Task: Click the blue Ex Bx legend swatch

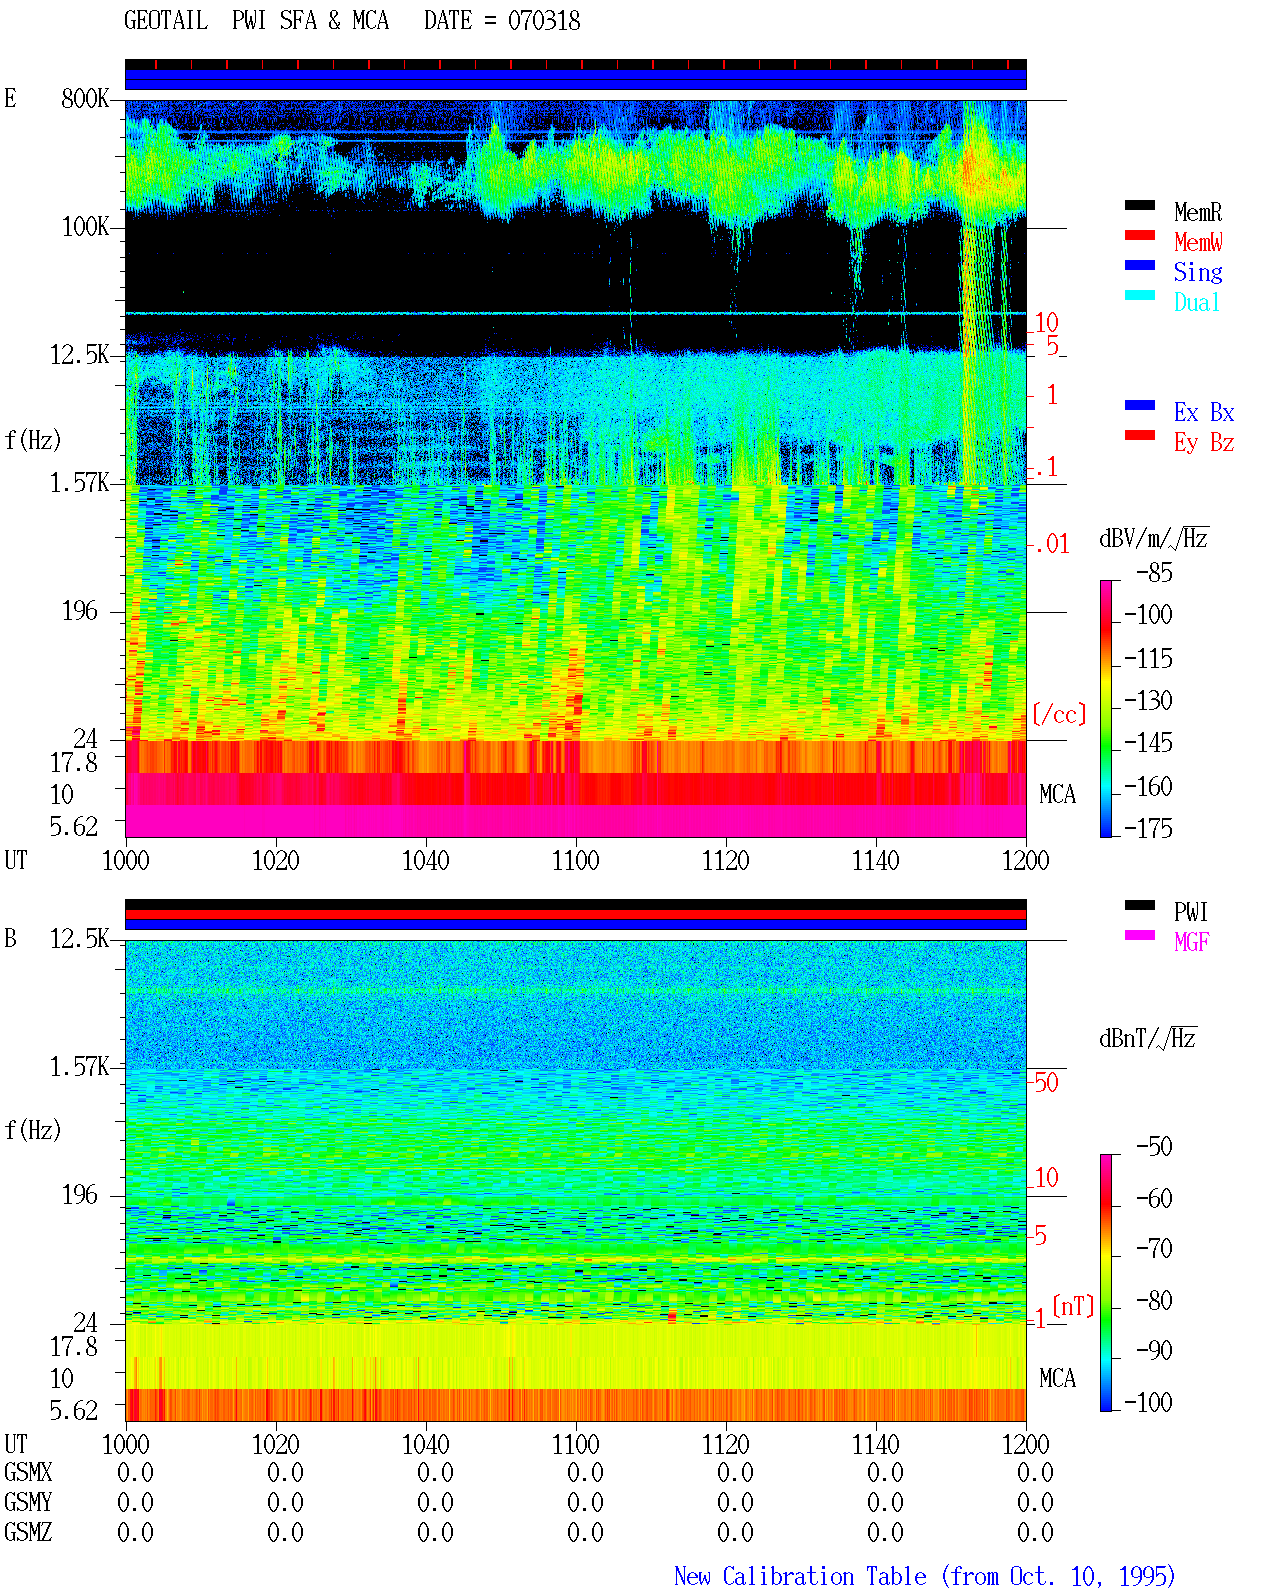Action: tap(1140, 405)
